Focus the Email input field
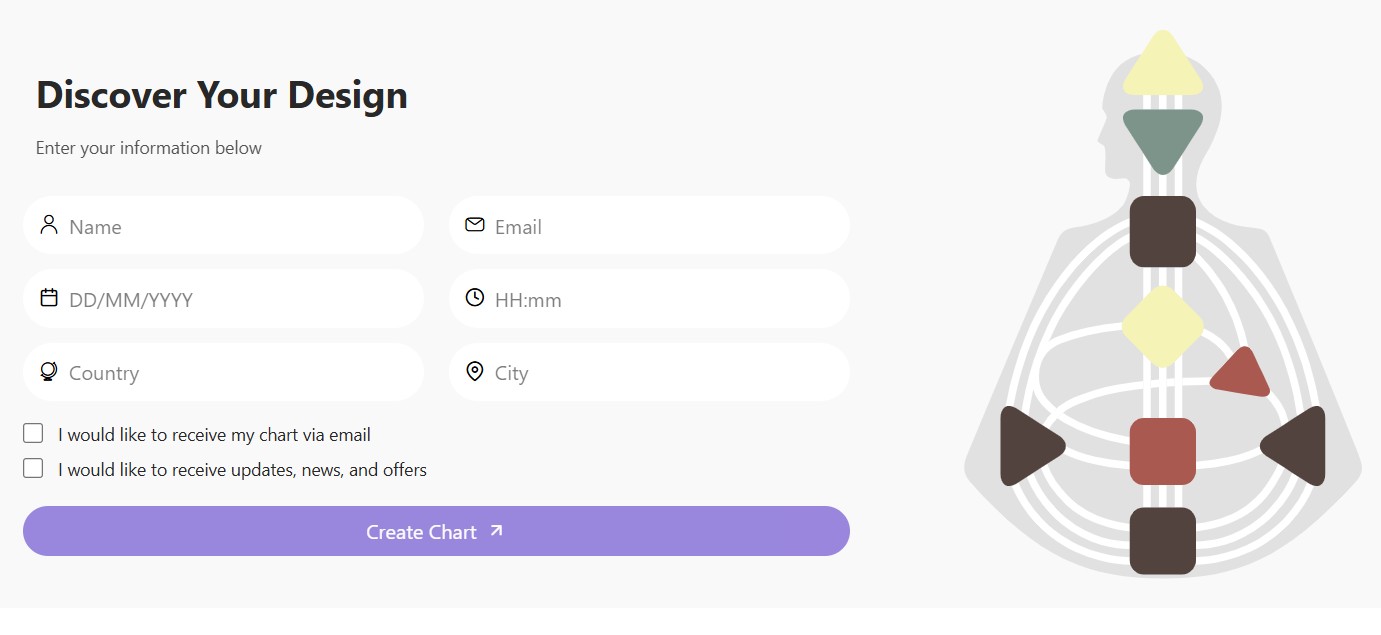Viewport: 1381px width, 635px height. click(665, 226)
